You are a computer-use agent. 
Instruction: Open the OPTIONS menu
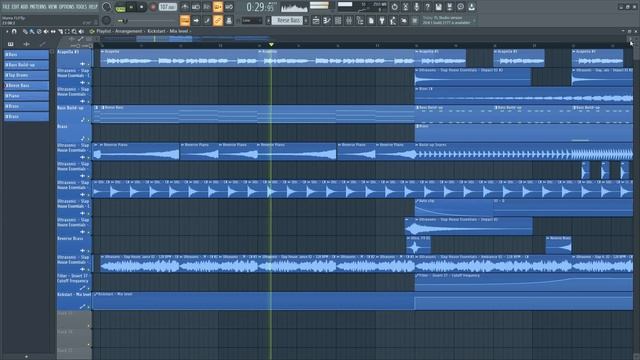pyautogui.click(x=67, y=7)
